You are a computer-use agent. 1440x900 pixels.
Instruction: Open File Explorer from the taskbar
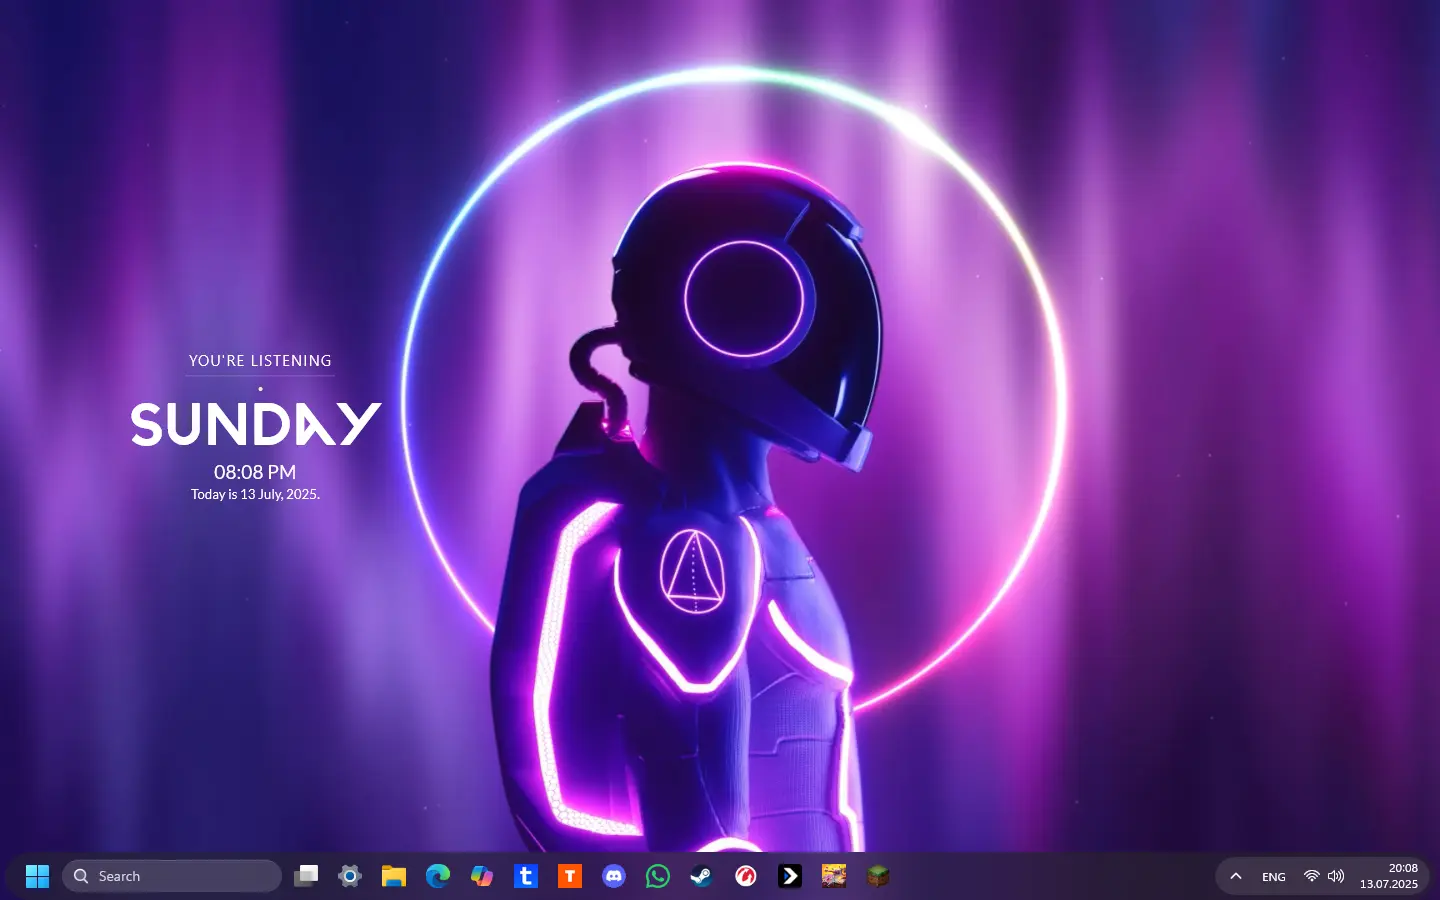pos(394,876)
